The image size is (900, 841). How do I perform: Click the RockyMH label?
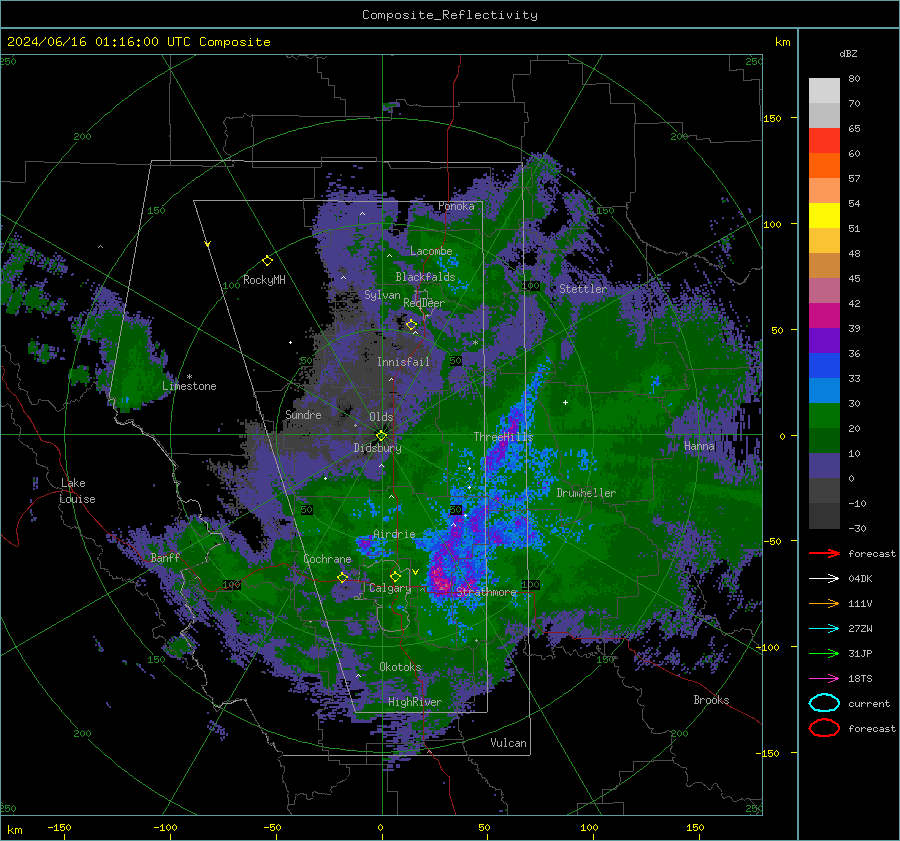[x=264, y=280]
